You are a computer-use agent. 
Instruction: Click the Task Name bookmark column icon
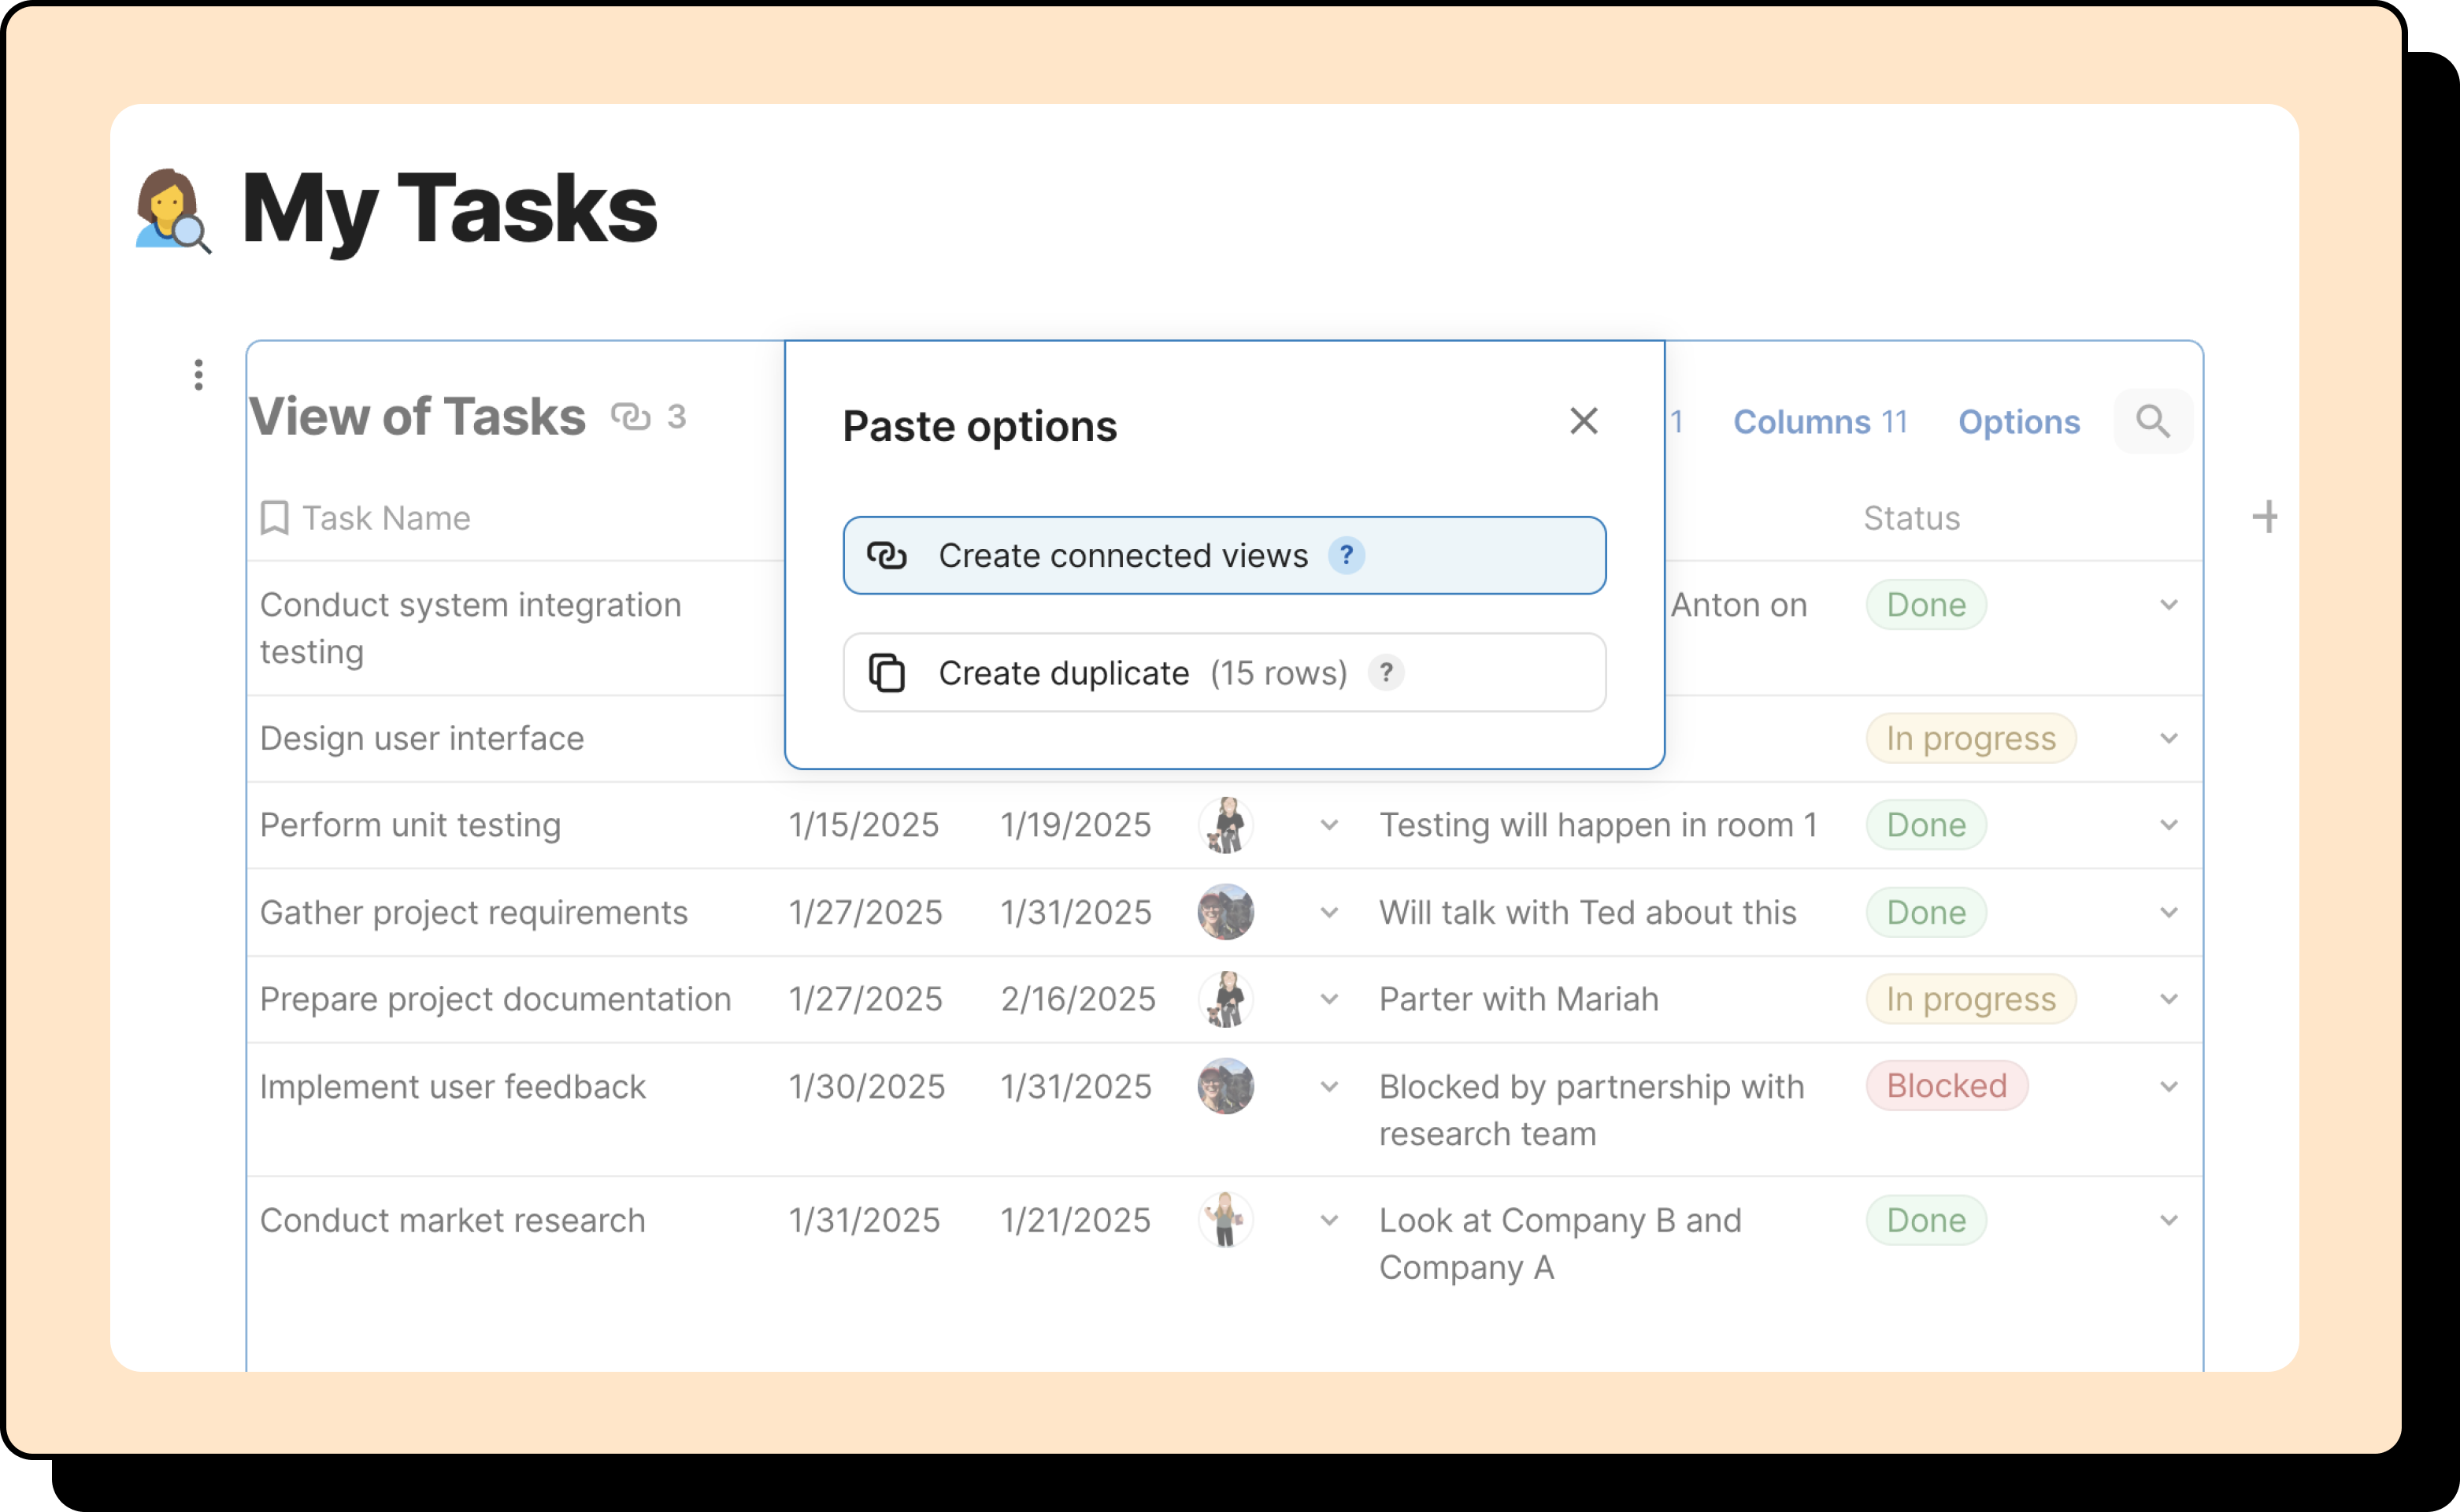[275, 518]
